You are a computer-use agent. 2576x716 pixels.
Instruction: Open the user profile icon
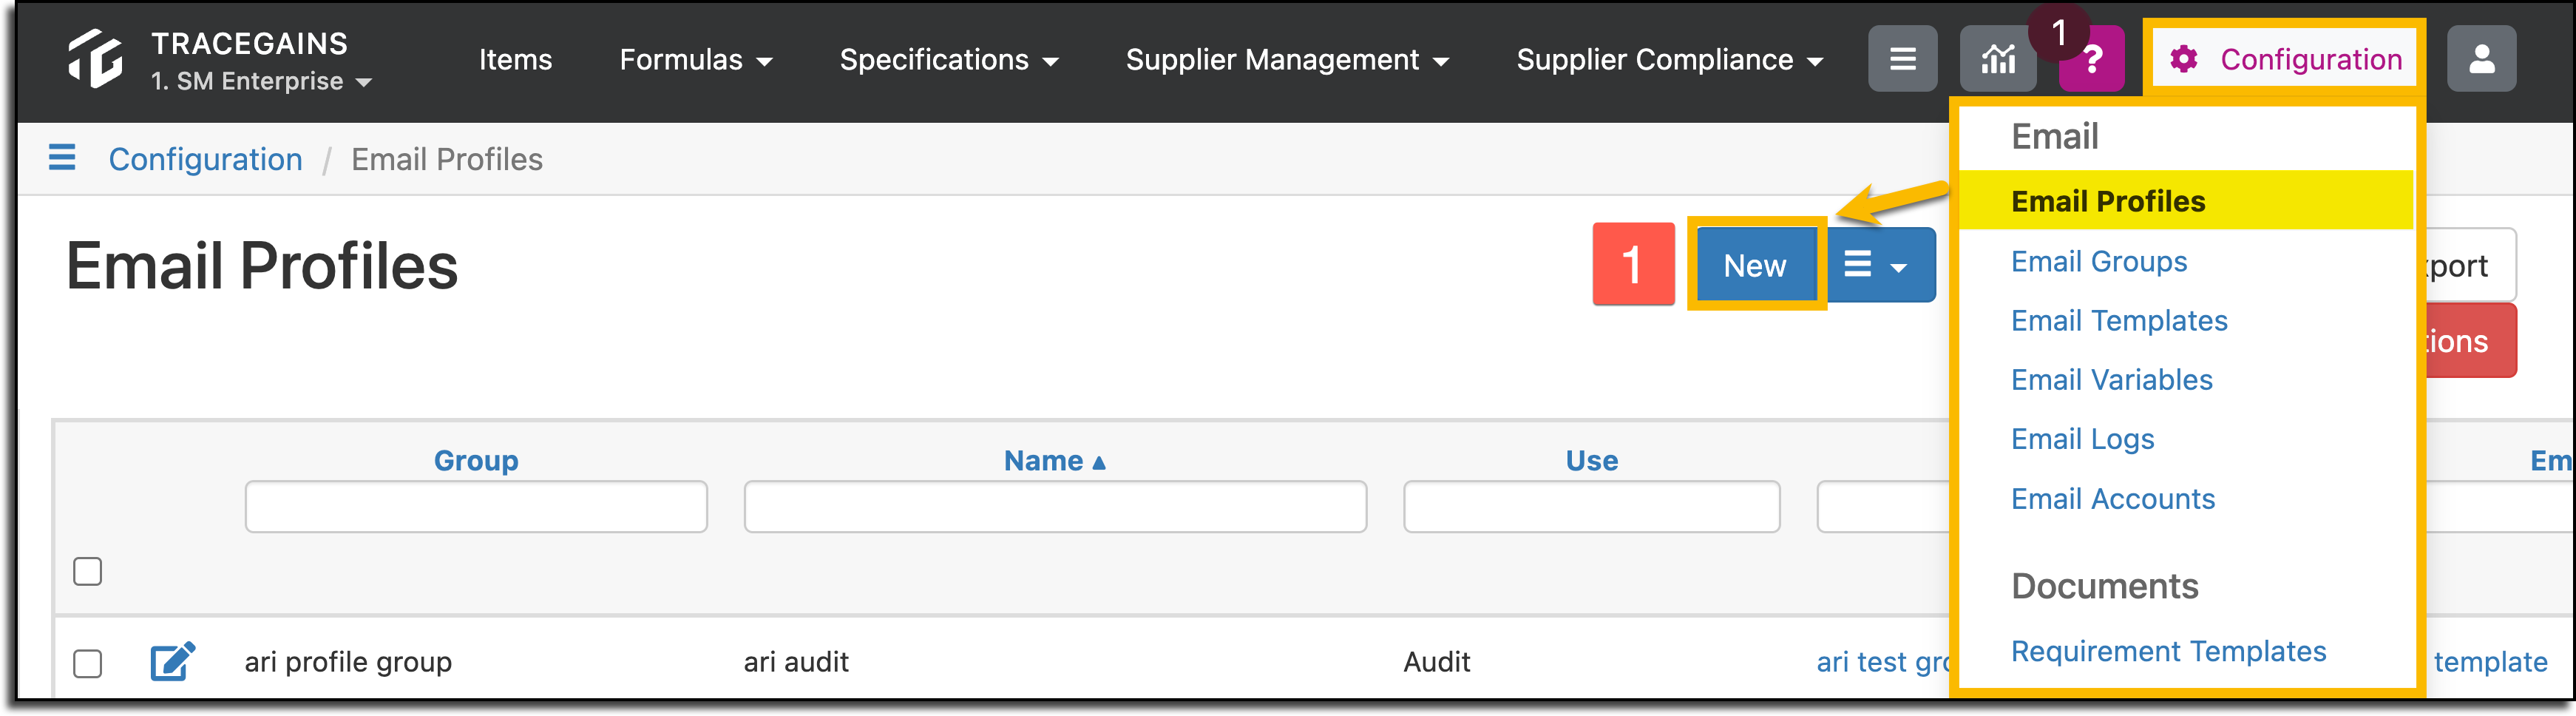tap(2481, 59)
